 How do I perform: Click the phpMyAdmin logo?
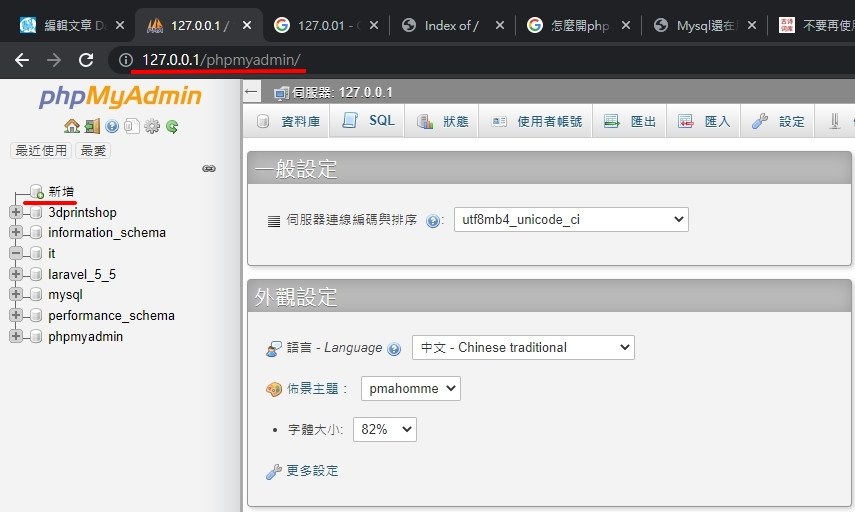pos(120,97)
